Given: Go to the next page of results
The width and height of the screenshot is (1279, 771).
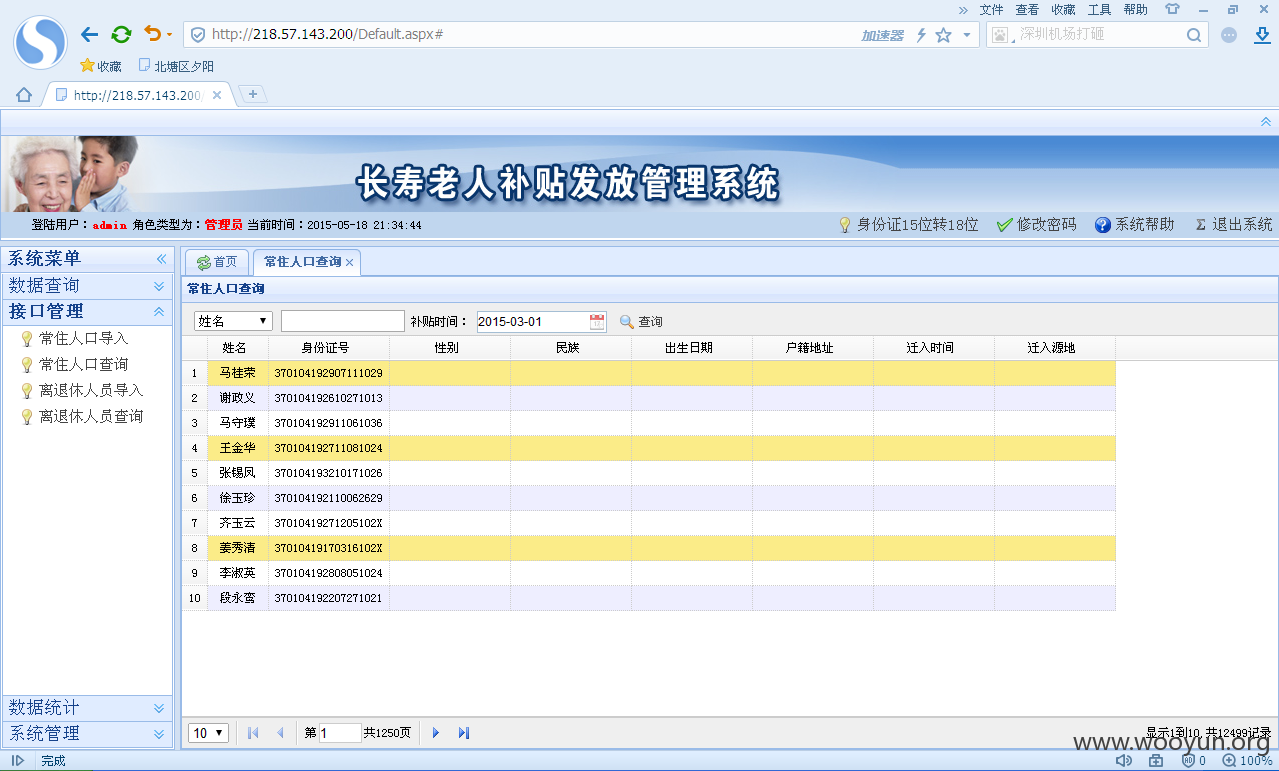Looking at the screenshot, I should click(436, 733).
